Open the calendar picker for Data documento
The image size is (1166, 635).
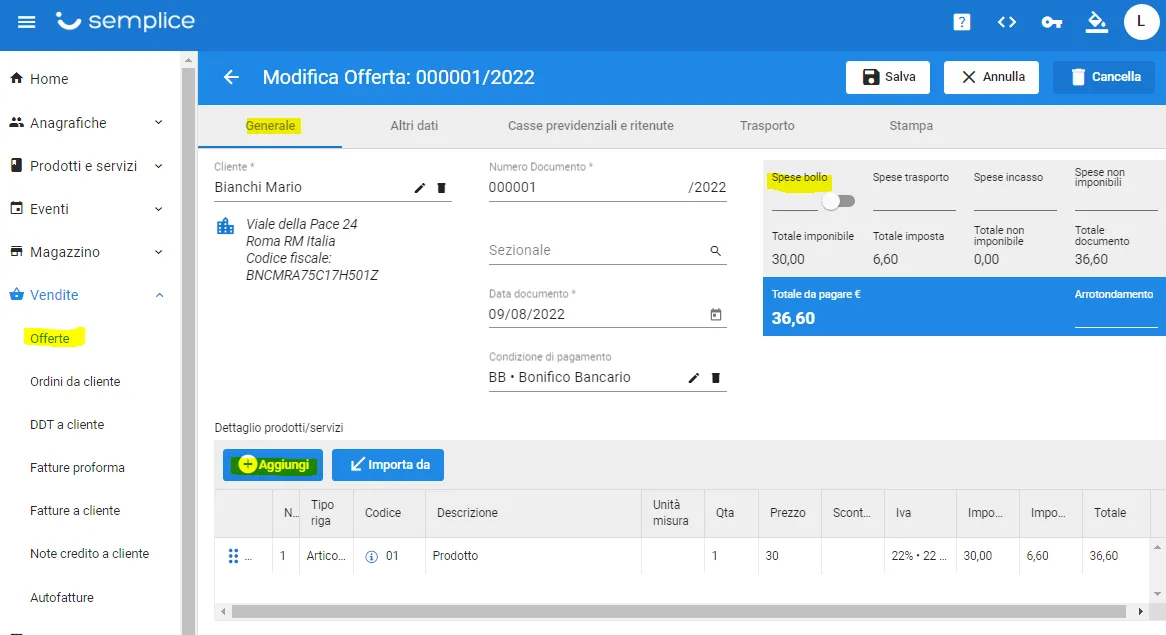tap(715, 315)
